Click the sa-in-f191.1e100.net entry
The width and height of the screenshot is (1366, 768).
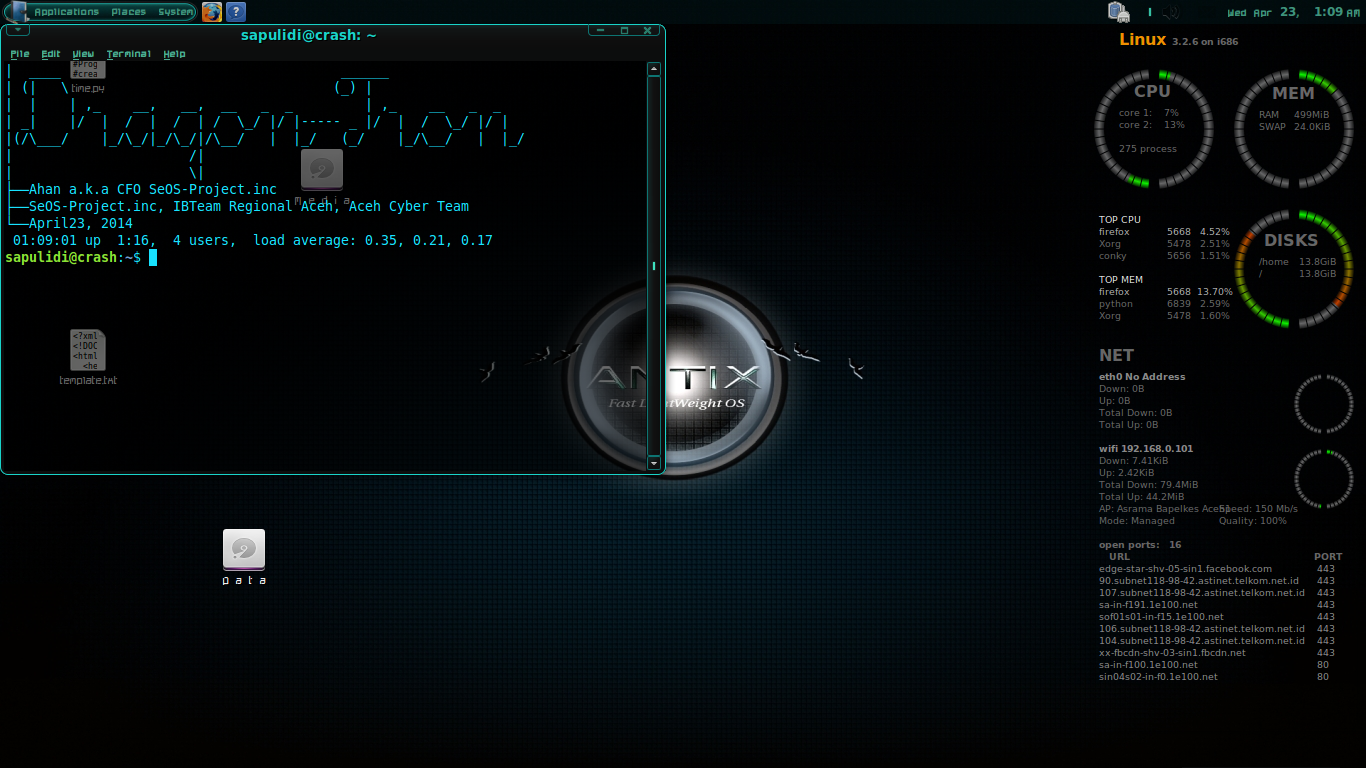[1148, 605]
